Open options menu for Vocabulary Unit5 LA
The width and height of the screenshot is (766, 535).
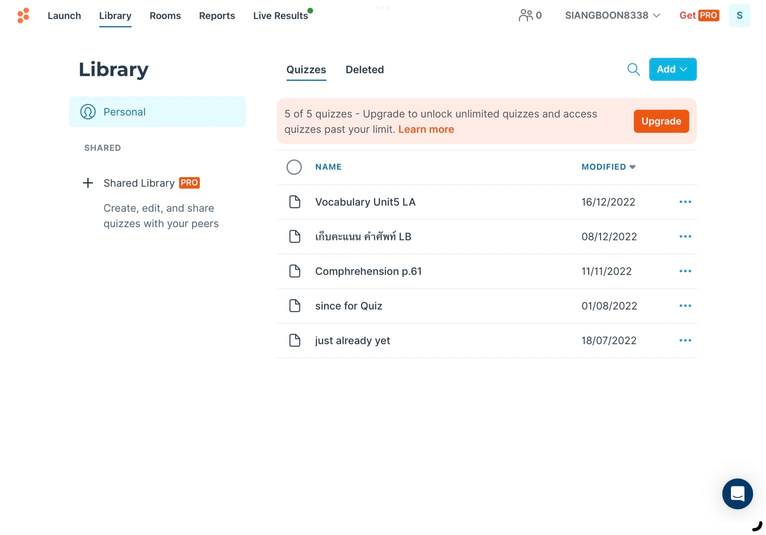click(x=685, y=202)
